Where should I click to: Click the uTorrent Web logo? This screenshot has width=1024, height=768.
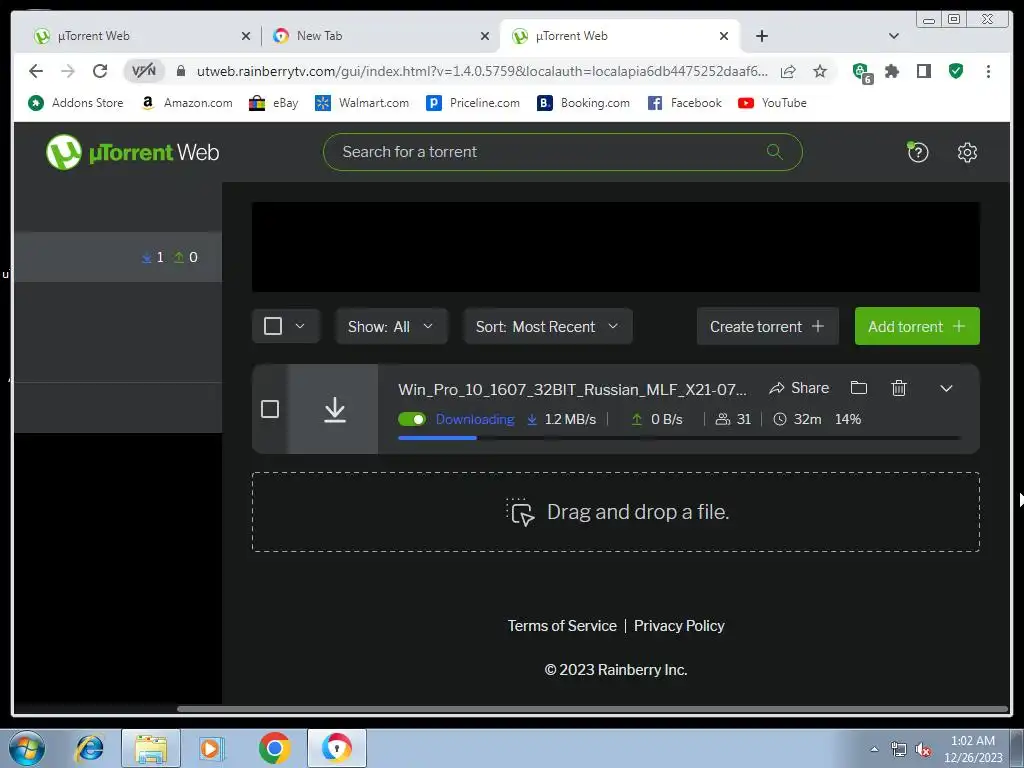pos(133,152)
